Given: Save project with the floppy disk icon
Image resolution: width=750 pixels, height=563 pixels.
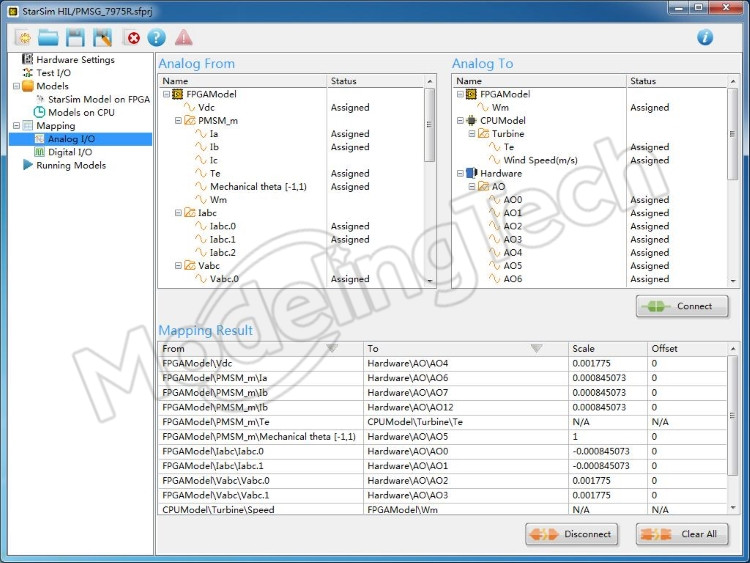Looking at the screenshot, I should (75, 37).
